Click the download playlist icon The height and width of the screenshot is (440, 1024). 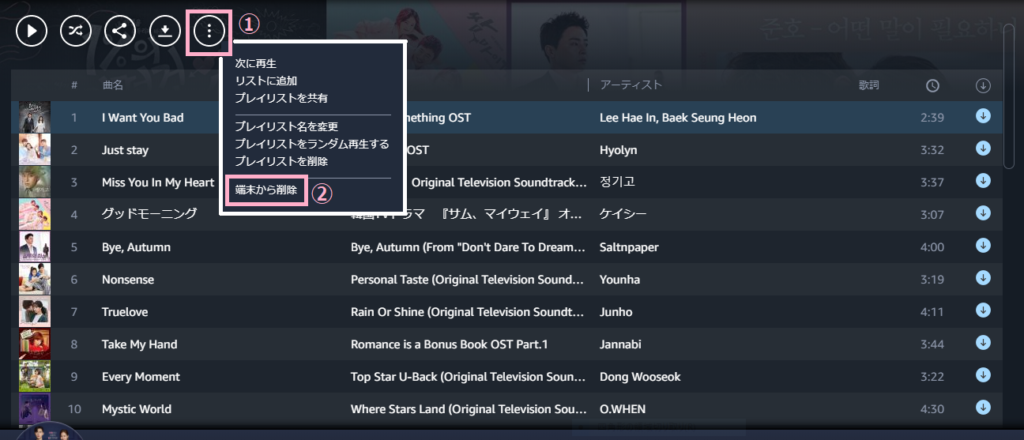[x=165, y=31]
